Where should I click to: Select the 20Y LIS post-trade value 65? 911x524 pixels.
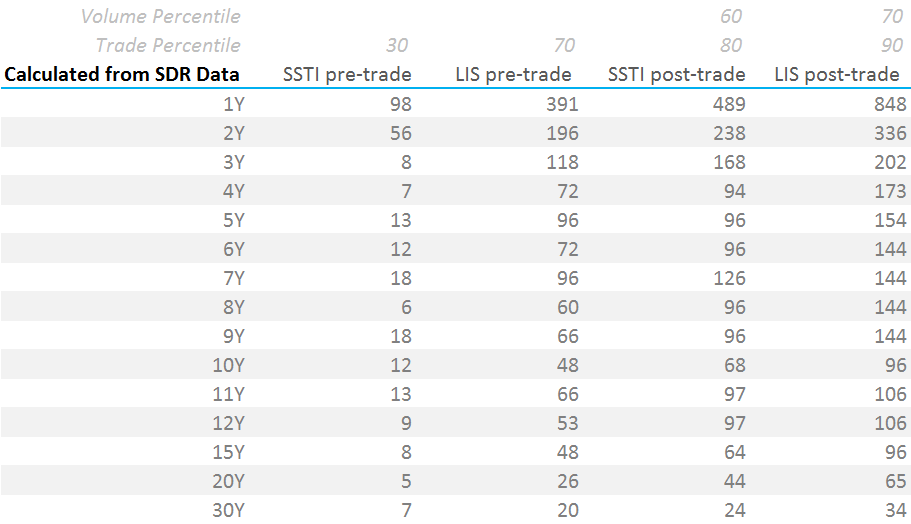pos(895,482)
